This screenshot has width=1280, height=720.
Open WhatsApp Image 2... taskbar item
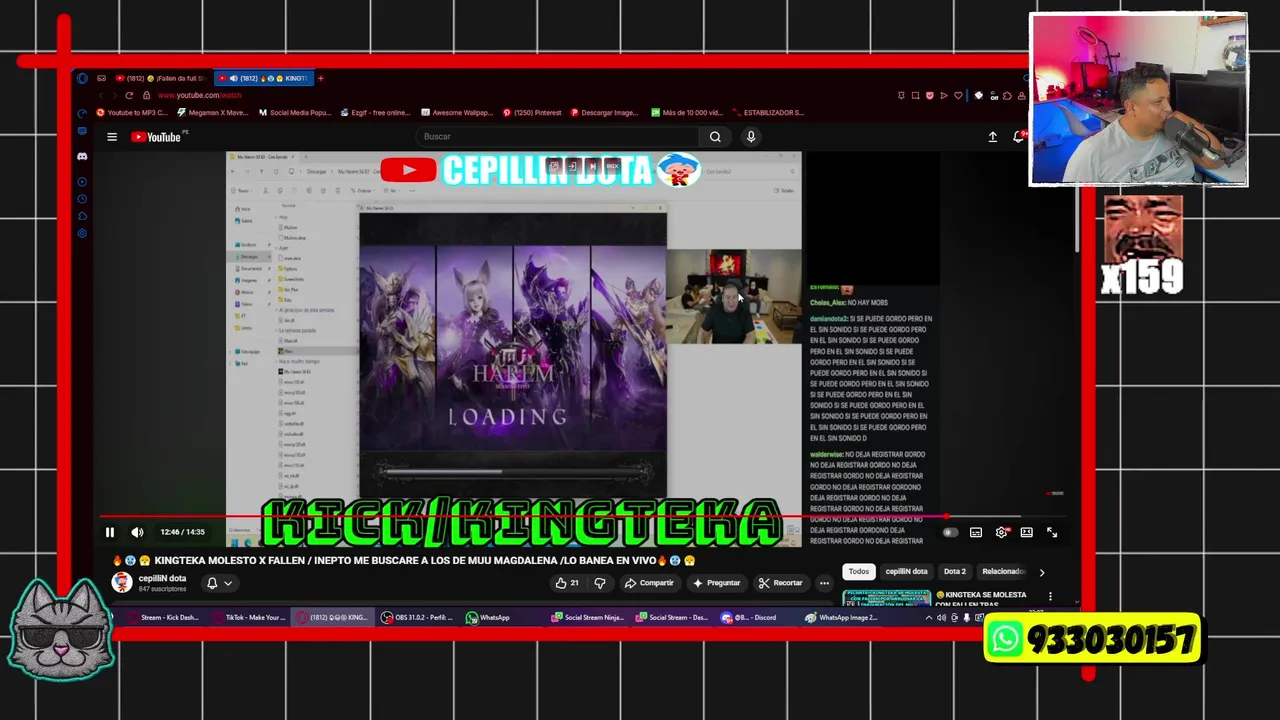[842, 618]
